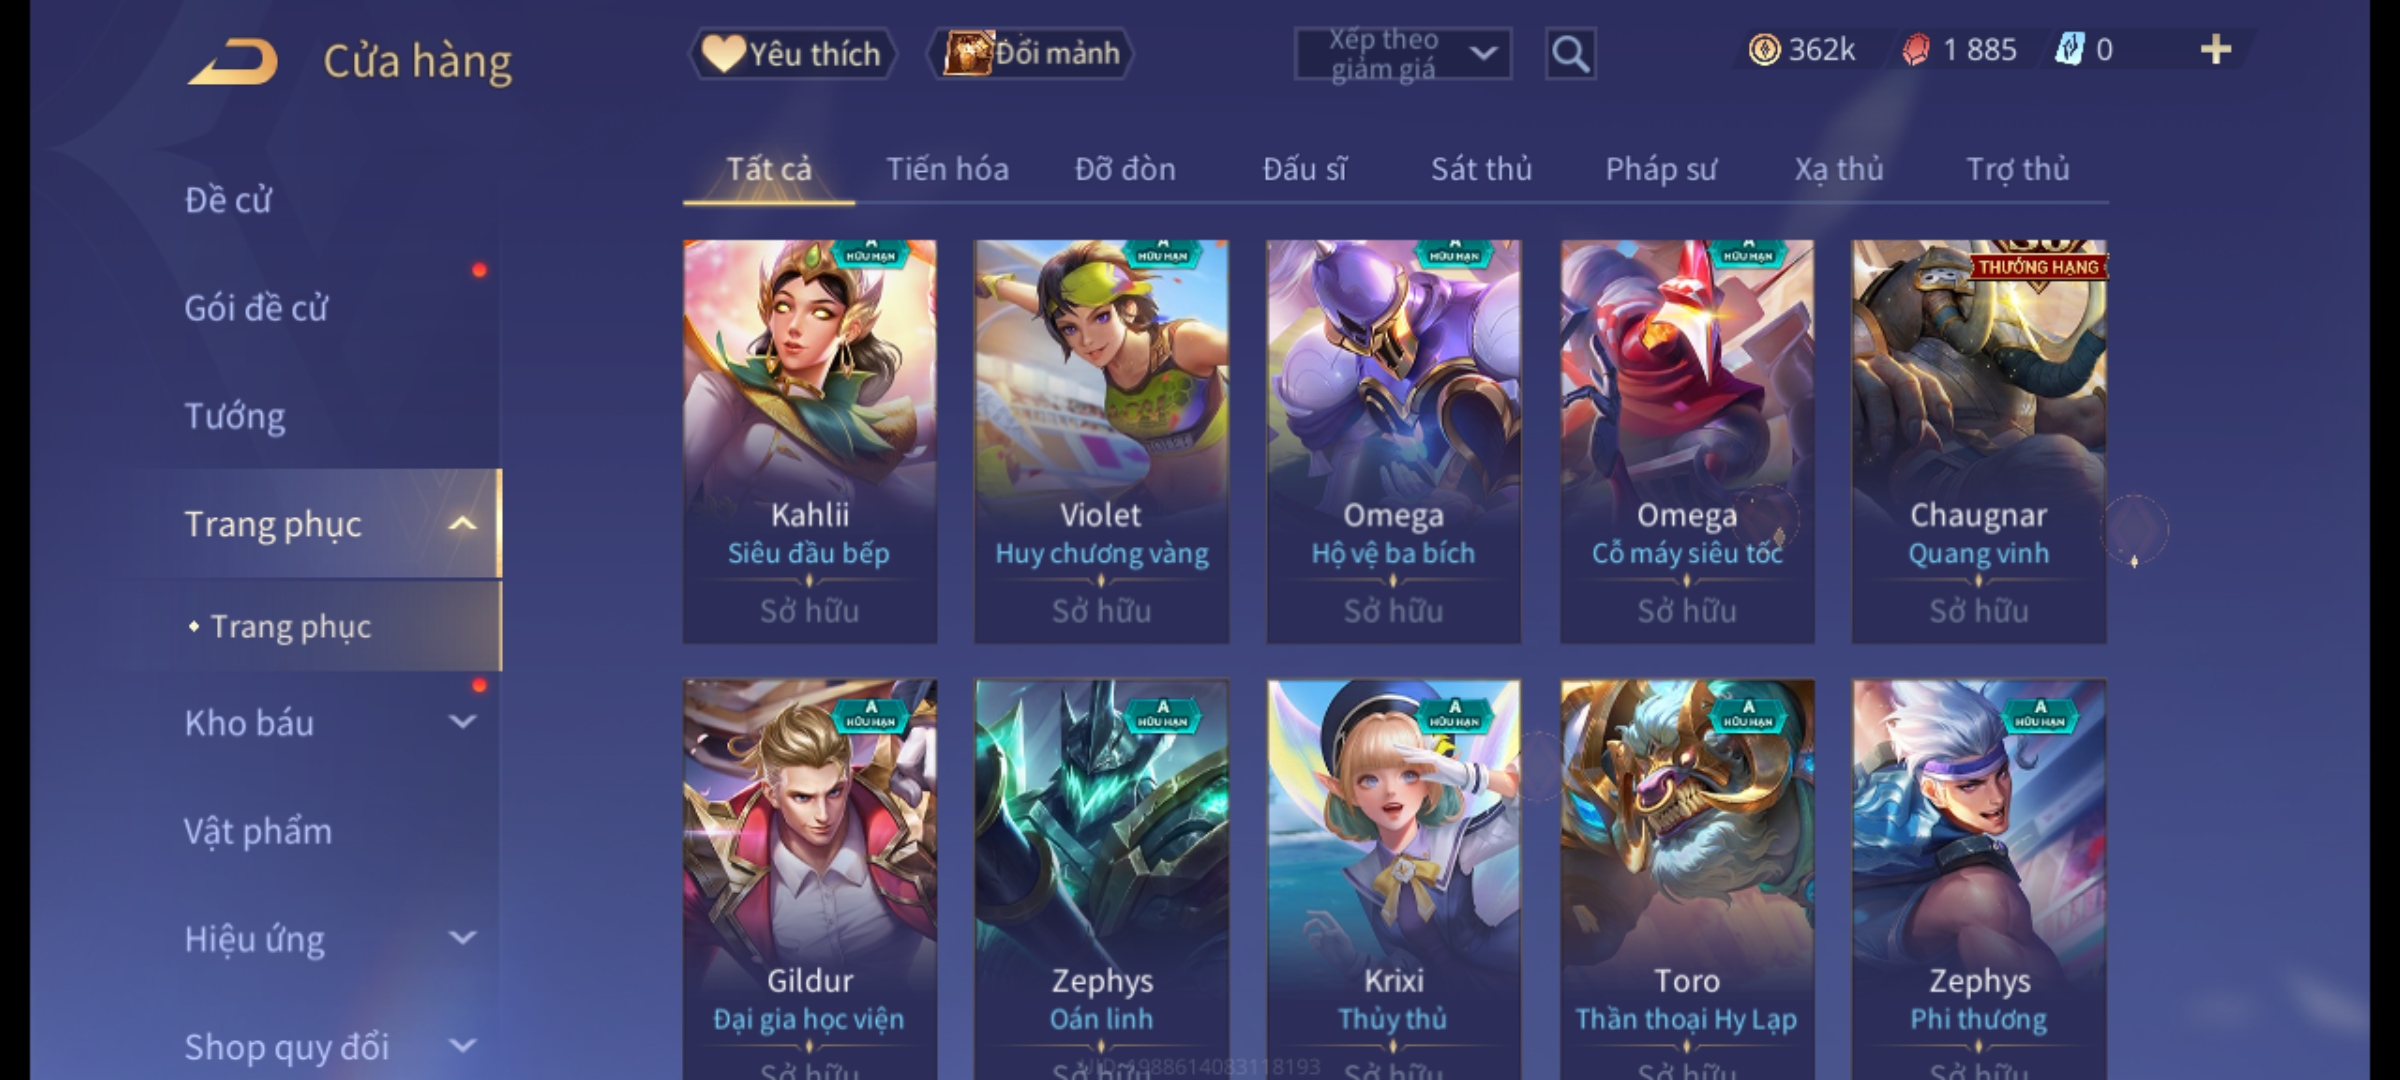Expand the Kho báu section
Image resolution: width=2400 pixels, height=1080 pixels.
tap(462, 721)
